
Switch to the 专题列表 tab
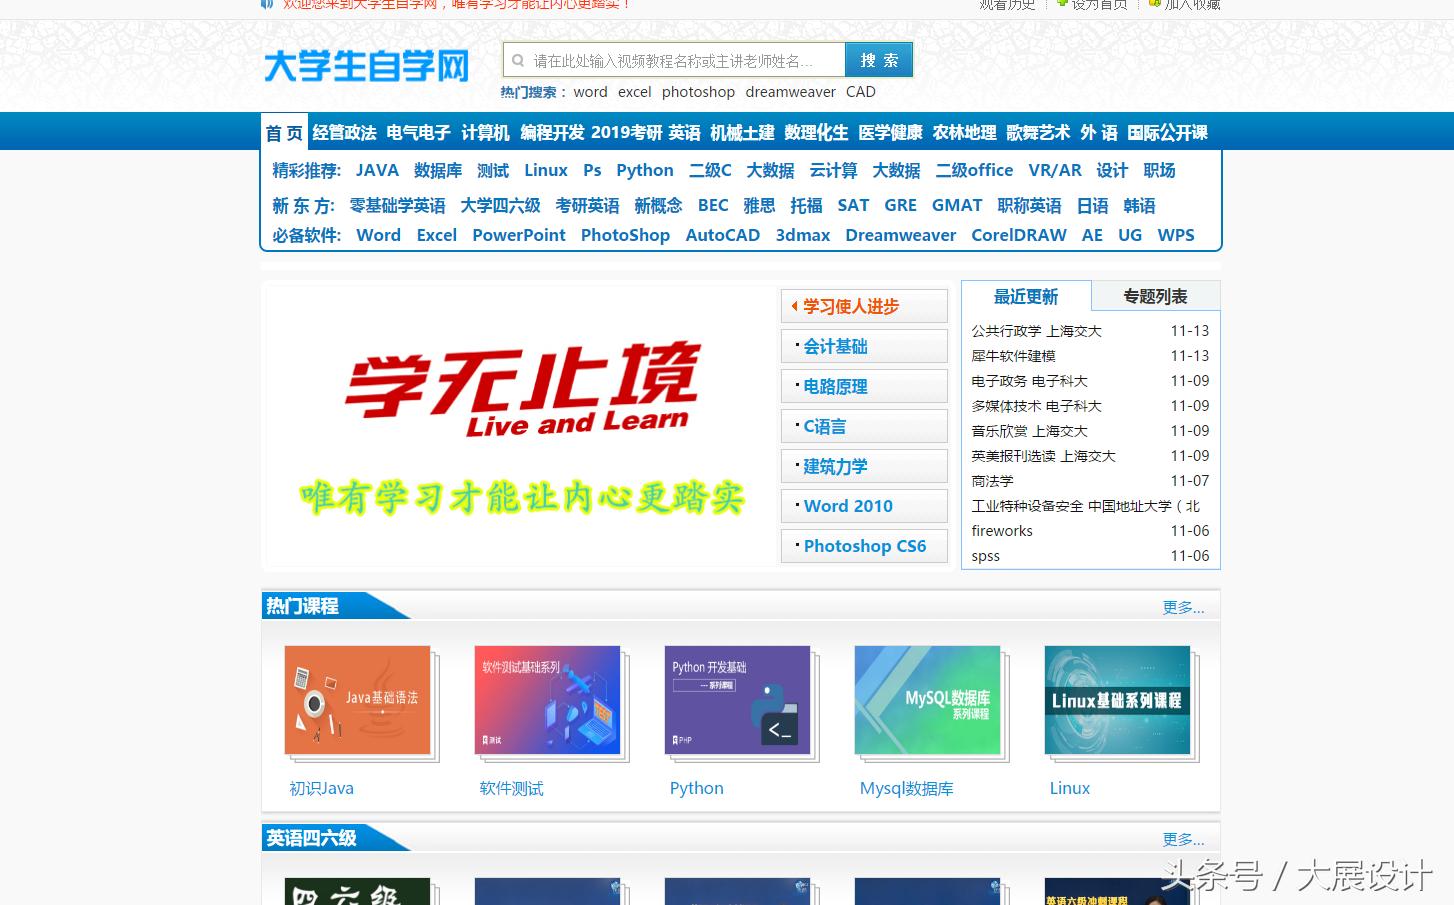(1155, 296)
